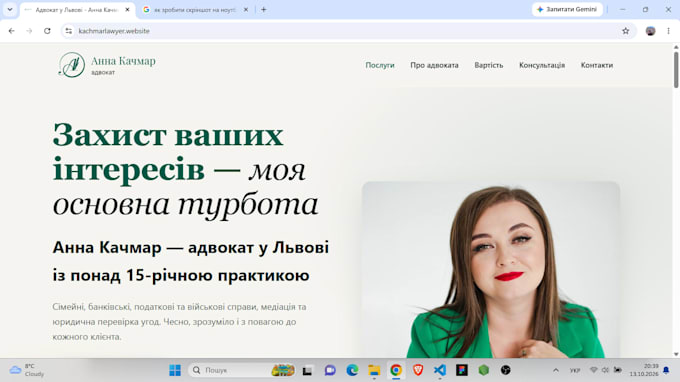Open the clock and date panel
This screenshot has width=680, height=382.
point(644,370)
